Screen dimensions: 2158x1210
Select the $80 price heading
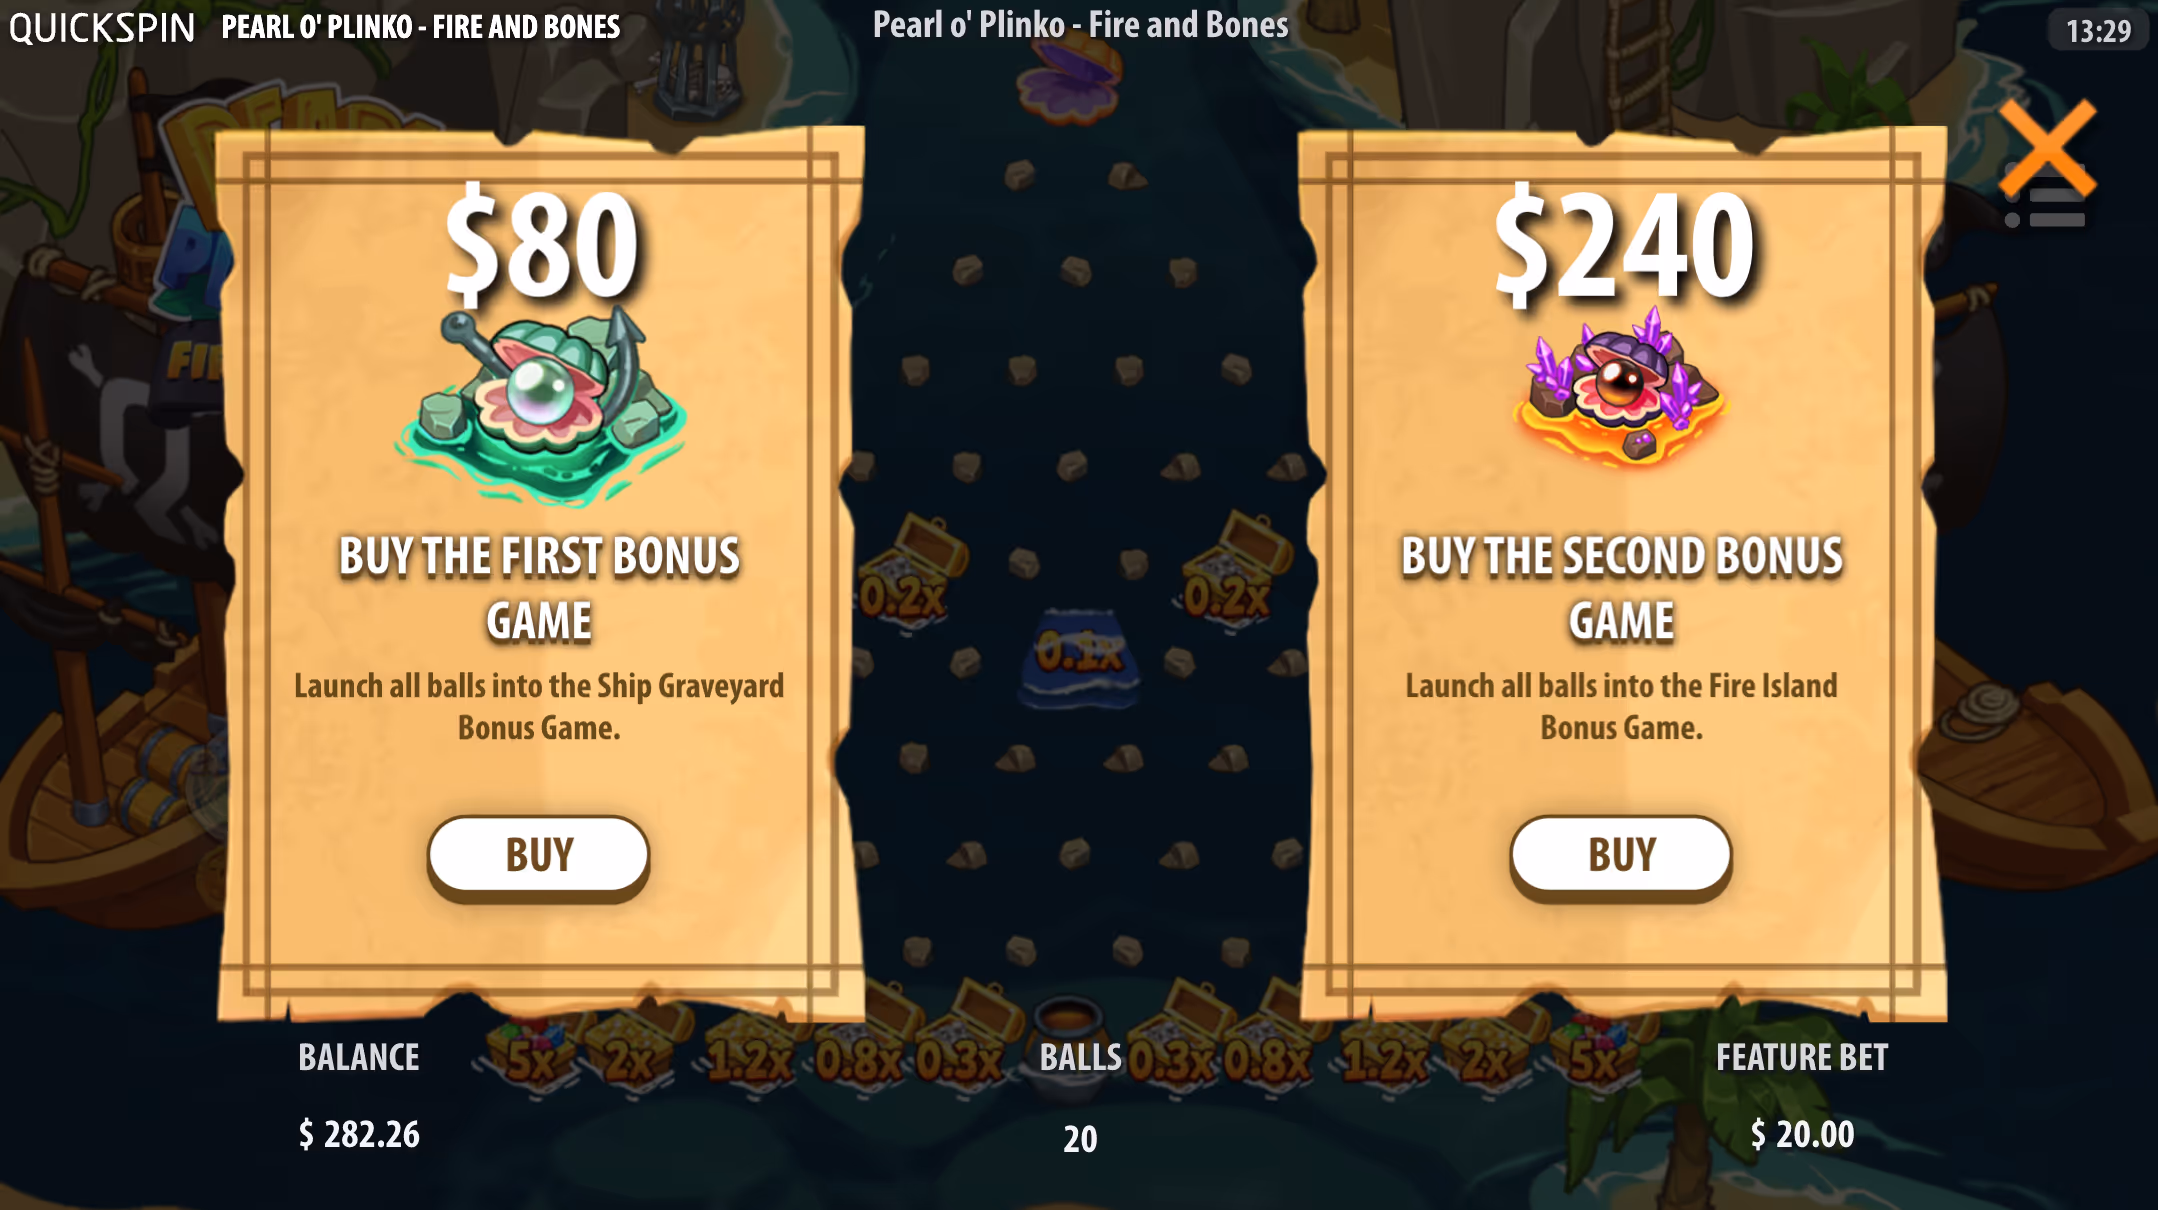(x=541, y=245)
